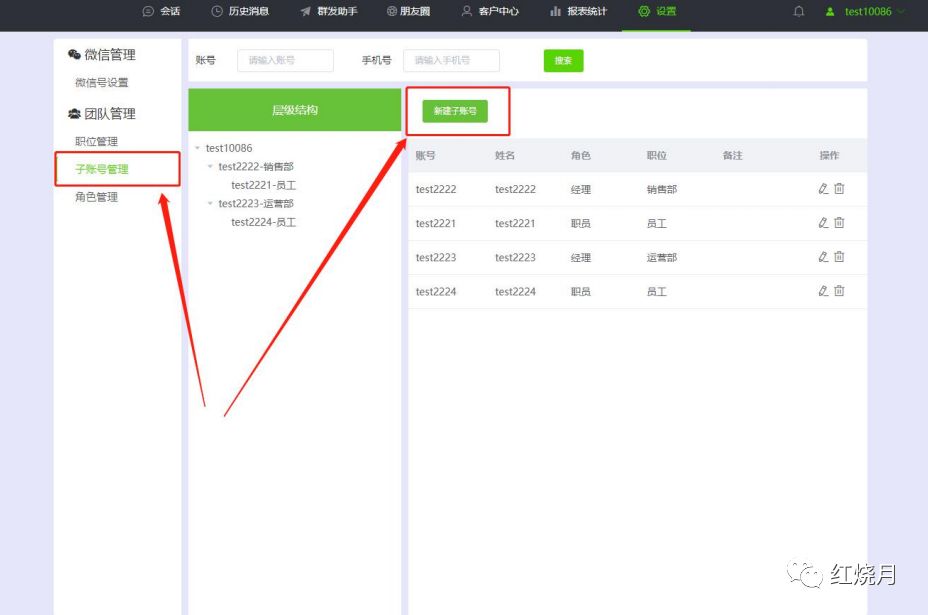Delete the test2222 account row
The width and height of the screenshot is (928, 615).
tap(839, 189)
